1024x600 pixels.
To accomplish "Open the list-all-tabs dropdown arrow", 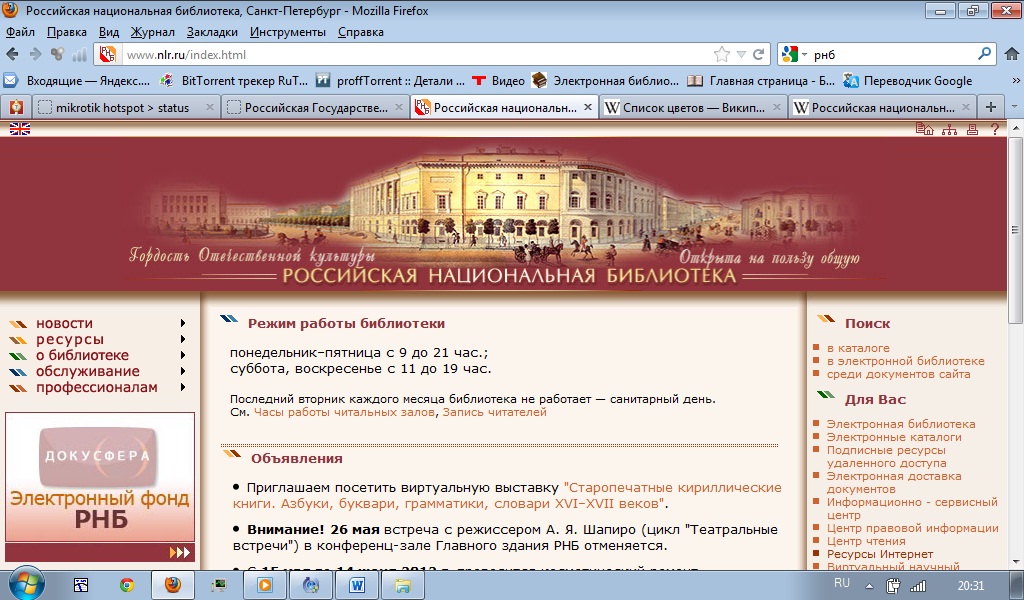I will (x=1014, y=107).
